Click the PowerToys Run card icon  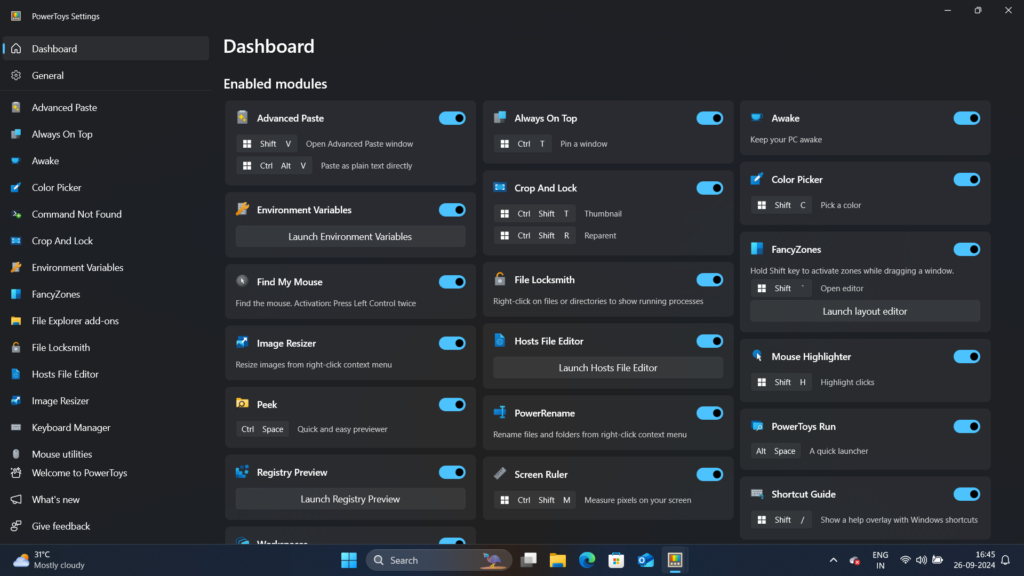(757, 426)
